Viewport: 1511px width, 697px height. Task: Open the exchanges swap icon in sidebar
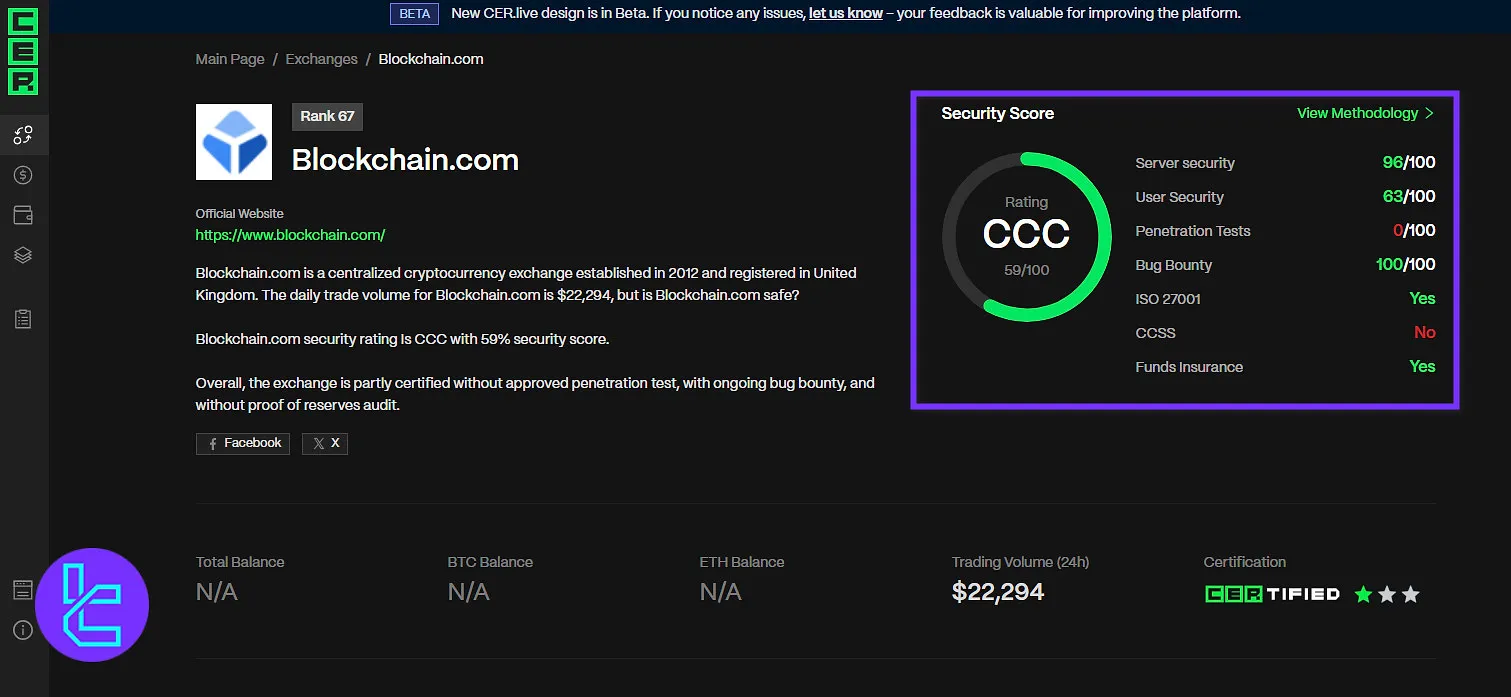(23, 135)
